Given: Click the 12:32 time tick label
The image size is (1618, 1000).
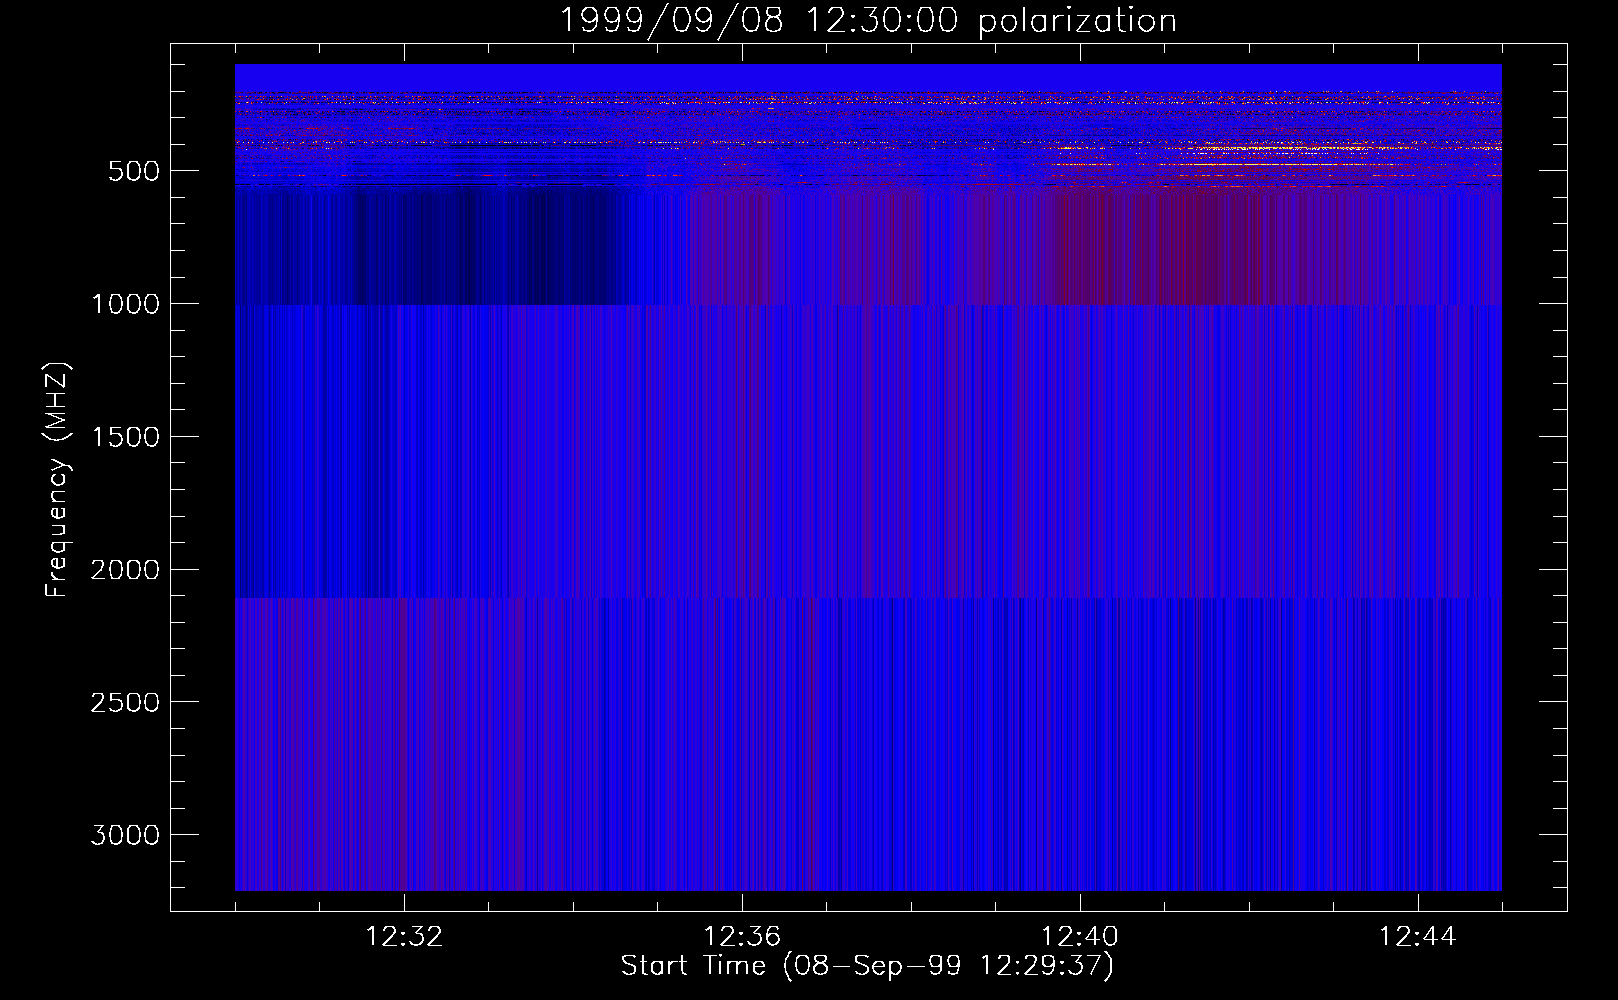Looking at the screenshot, I should point(404,937).
